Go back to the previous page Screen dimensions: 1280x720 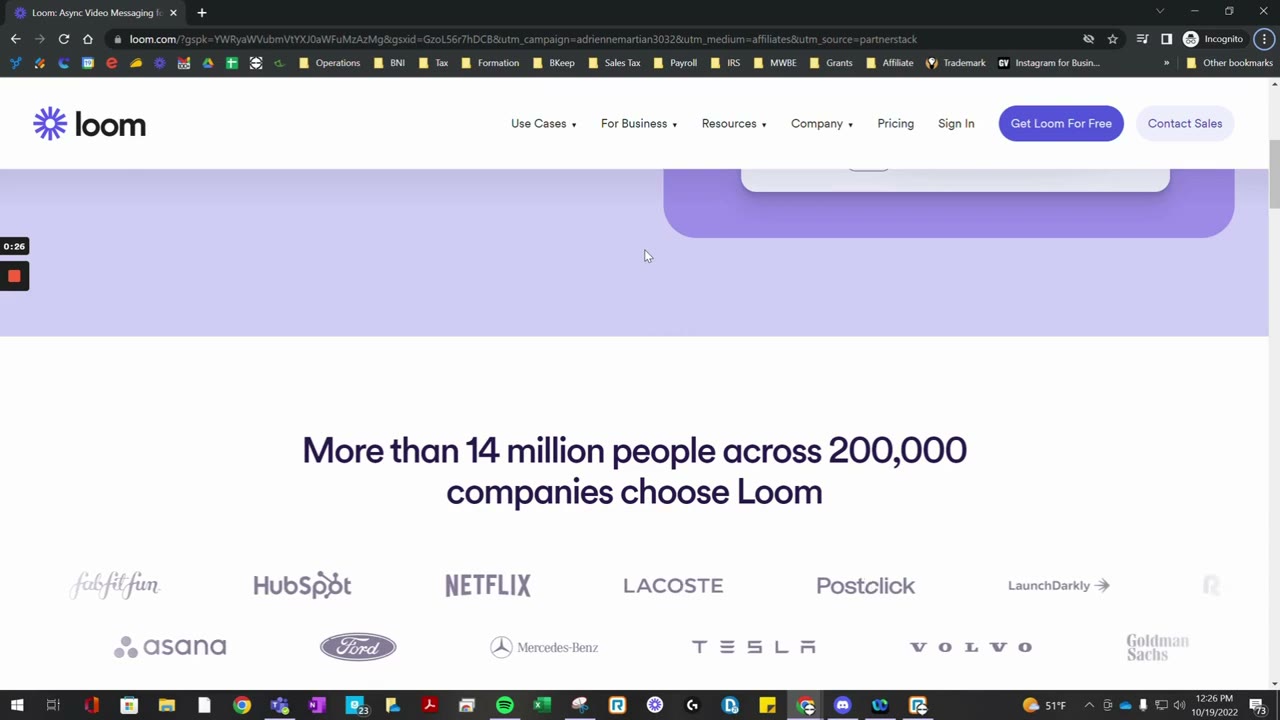click(x=16, y=39)
